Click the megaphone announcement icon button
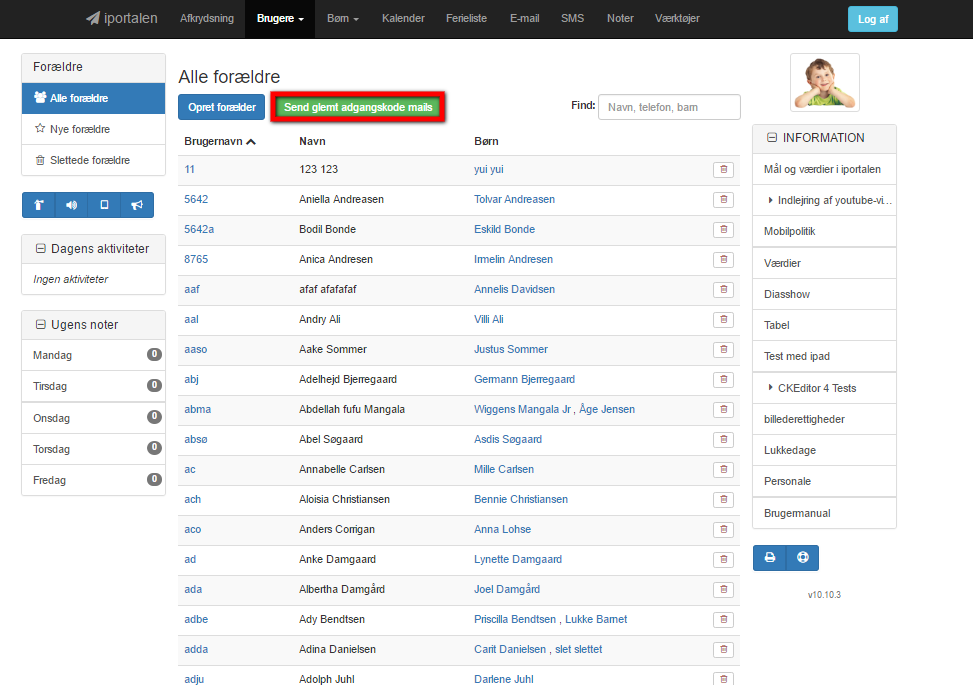Viewport: 973px width, 685px height. pyautogui.click(x=137, y=205)
